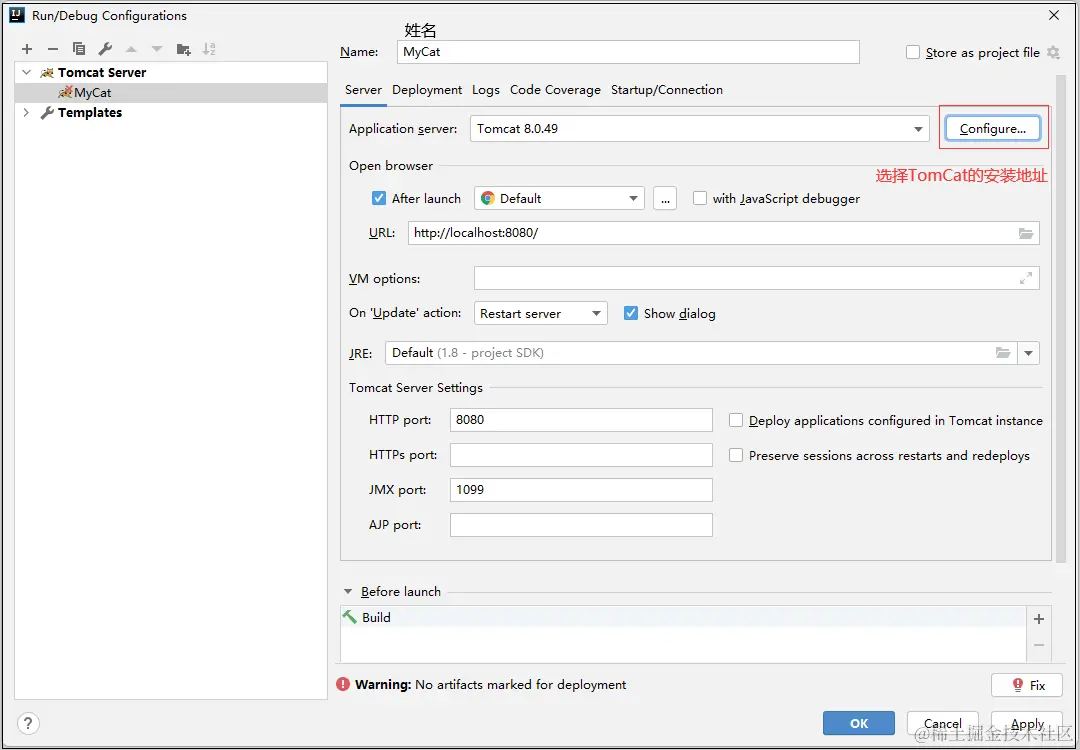The image size is (1080, 750).
Task: Click the browser ellipsis button
Action: [665, 198]
